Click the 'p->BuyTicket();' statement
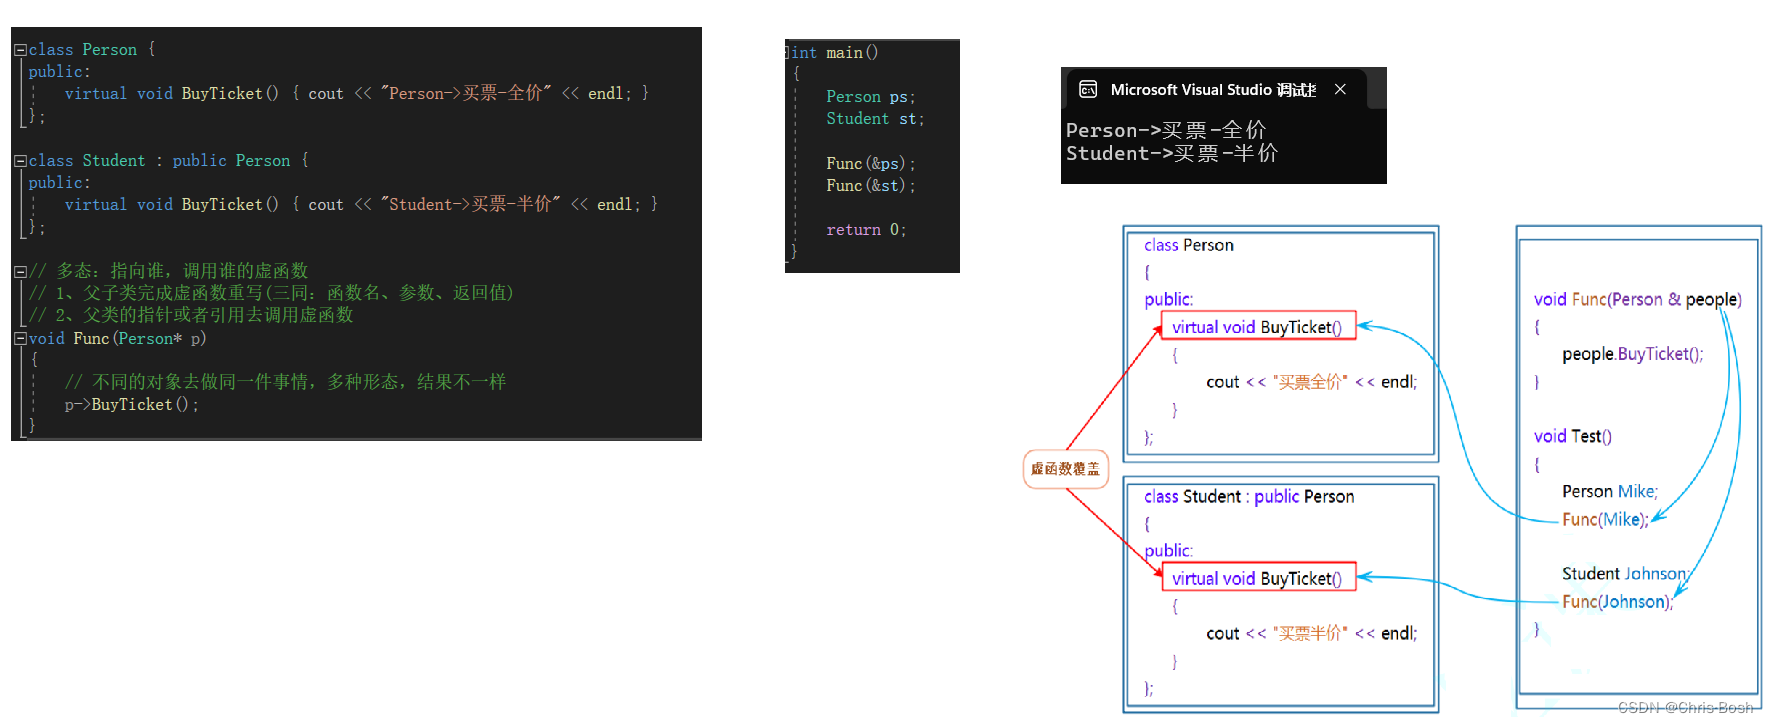Viewport: 1768px width, 723px height. (x=132, y=405)
